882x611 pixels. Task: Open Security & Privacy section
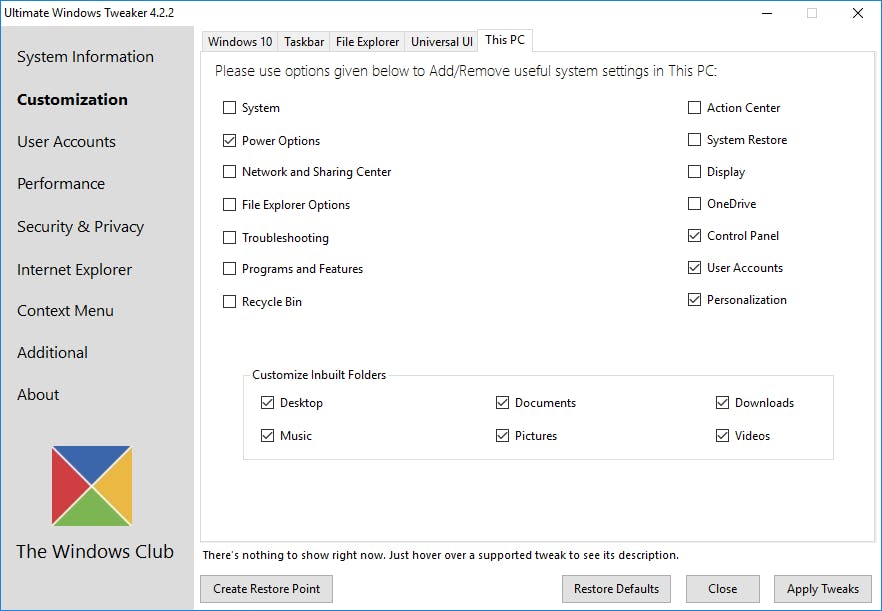point(80,227)
